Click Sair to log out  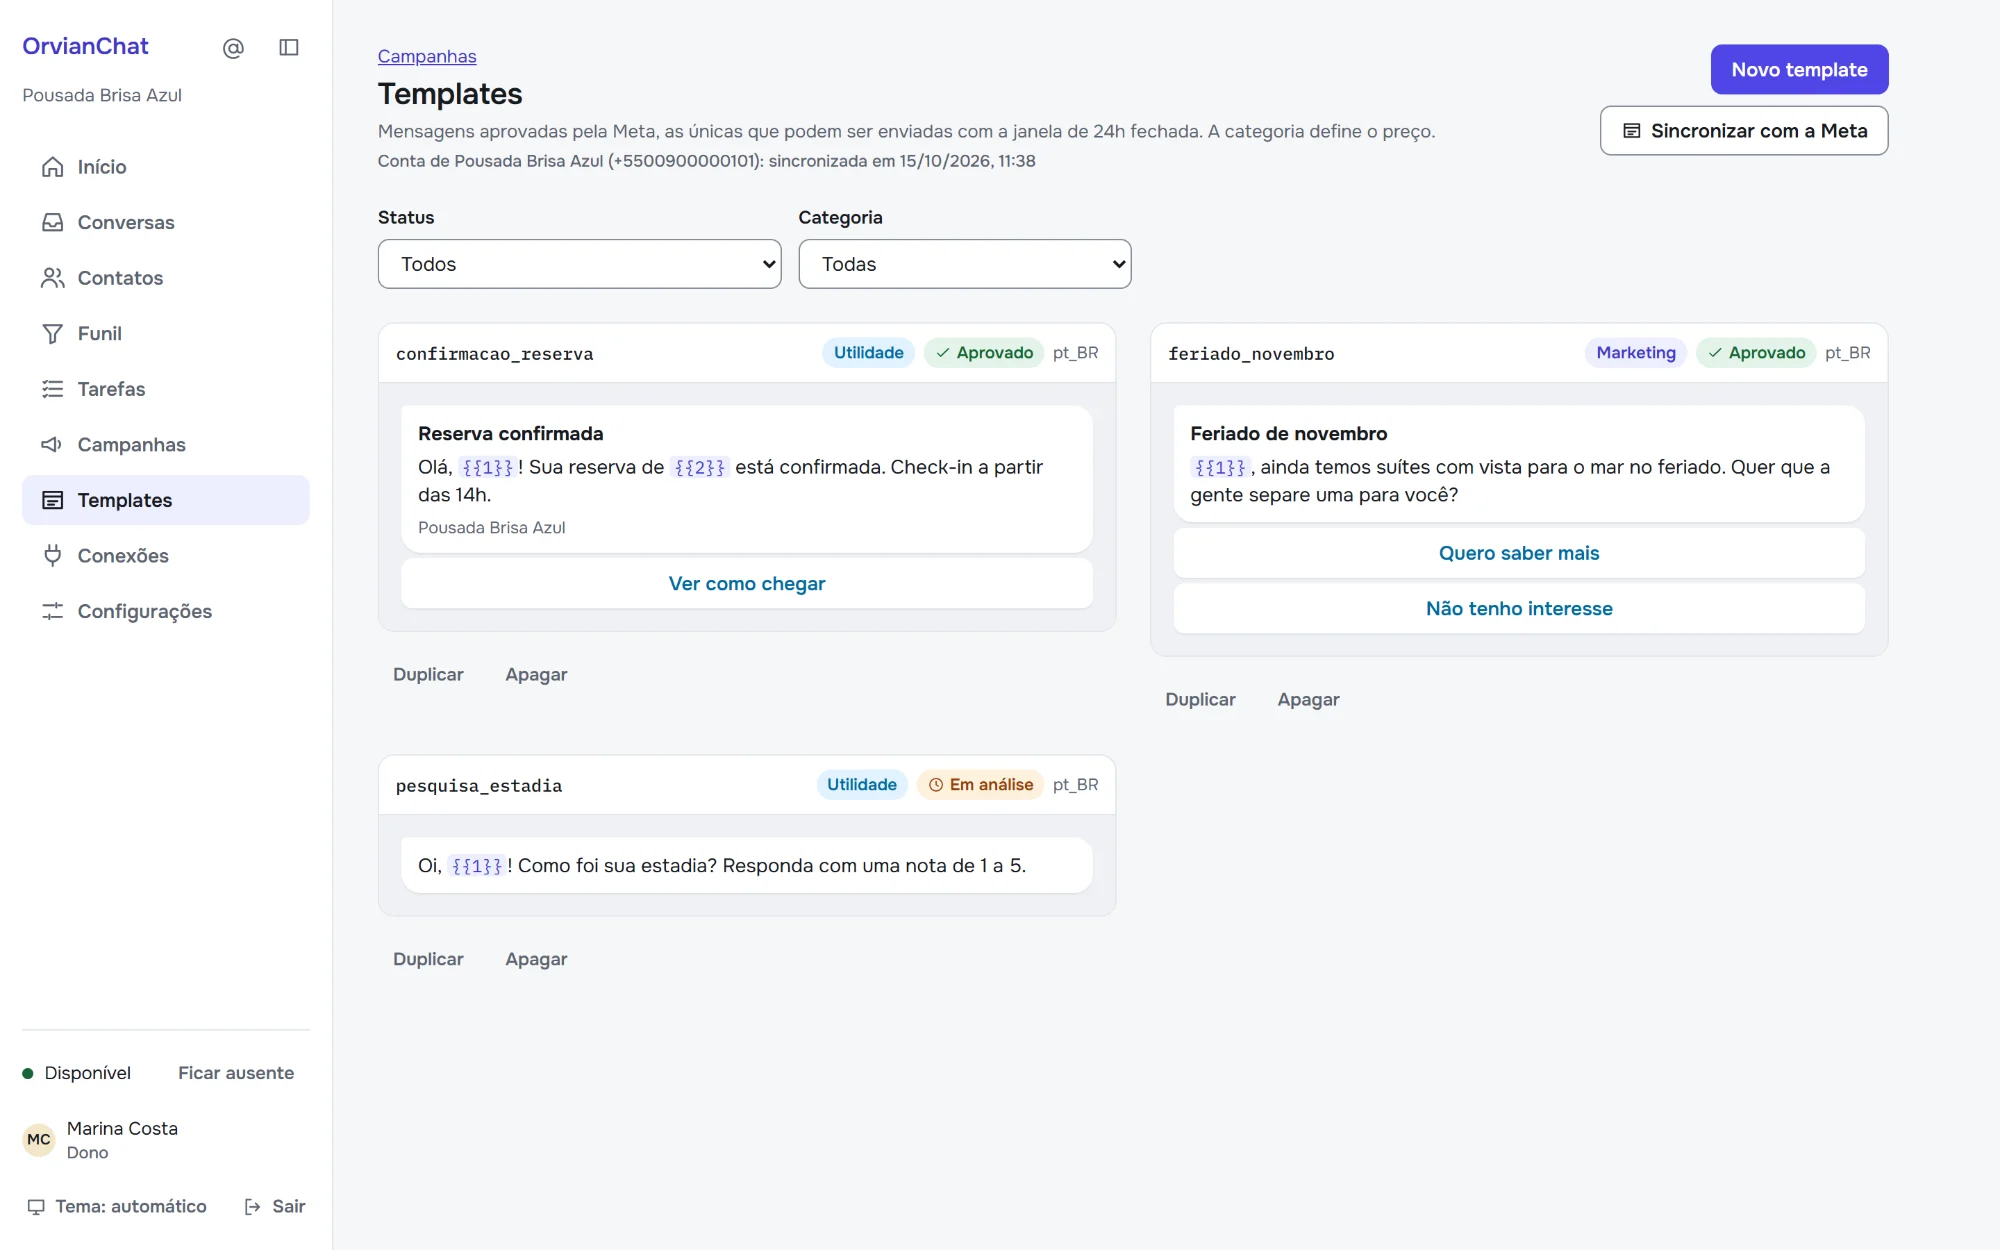tap(275, 1206)
